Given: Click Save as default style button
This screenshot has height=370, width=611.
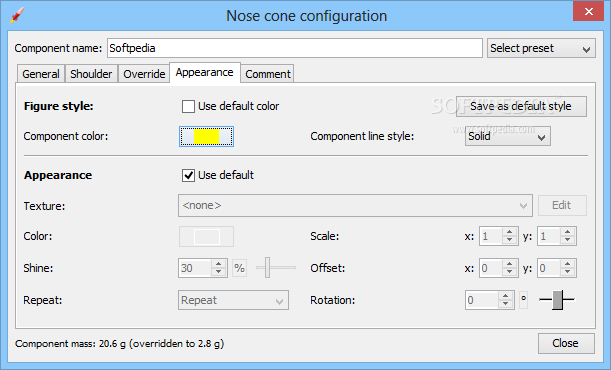Looking at the screenshot, I should point(521,106).
